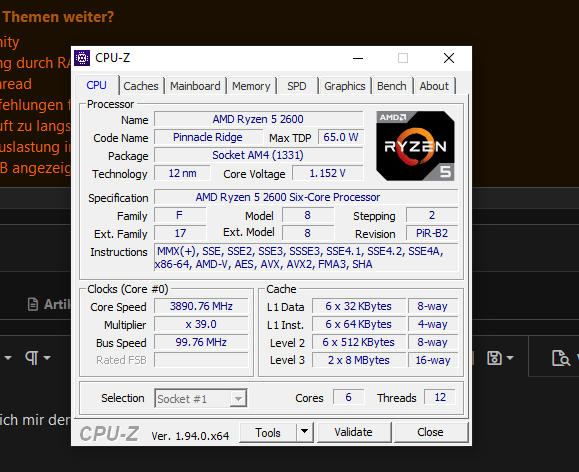
Task: Click the Bus Speed 99.76 MHz value
Action: [x=201, y=342]
